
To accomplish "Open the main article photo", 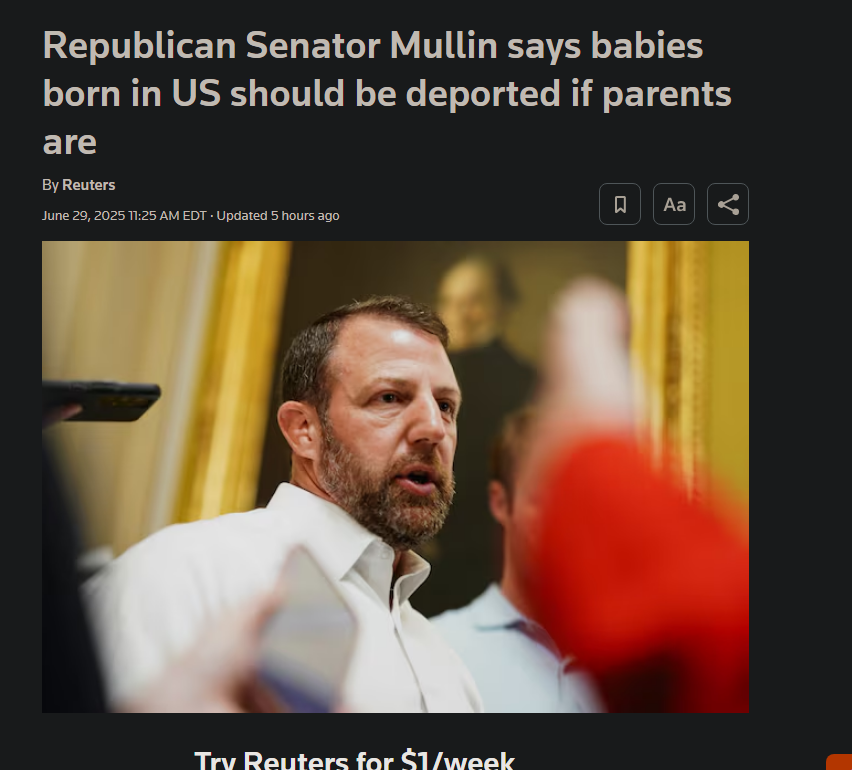I will [395, 477].
